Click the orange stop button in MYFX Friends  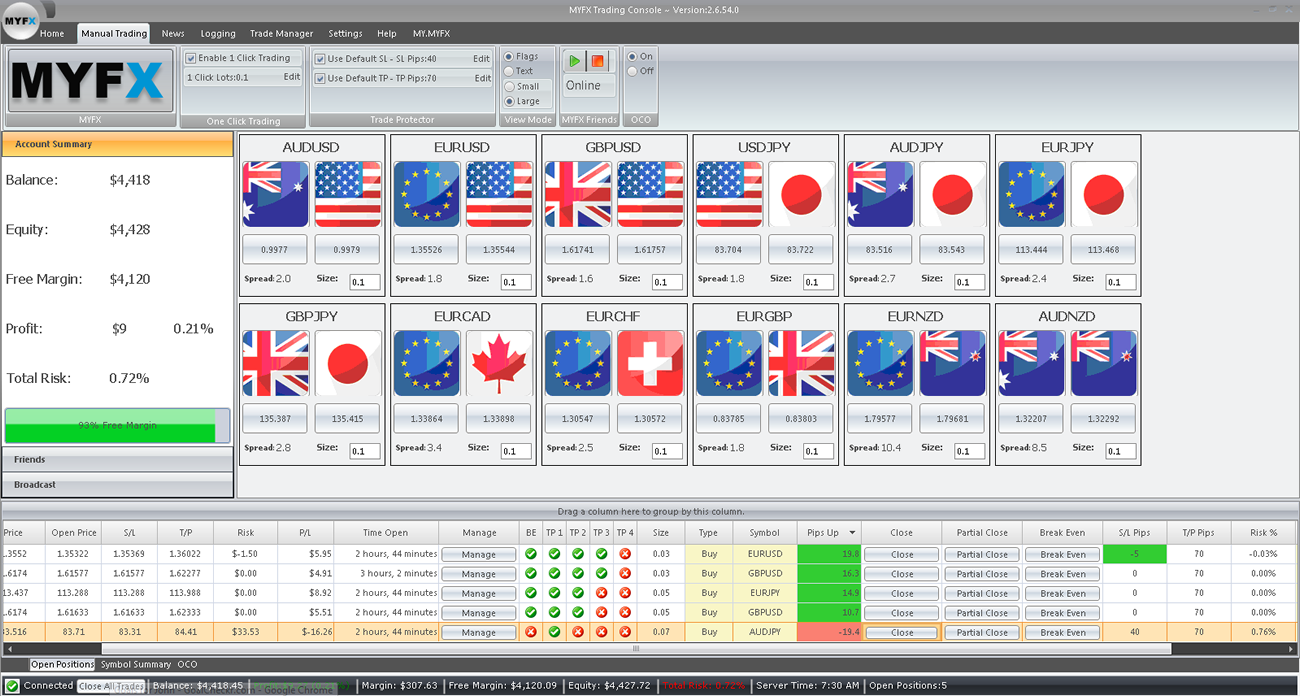(x=598, y=61)
